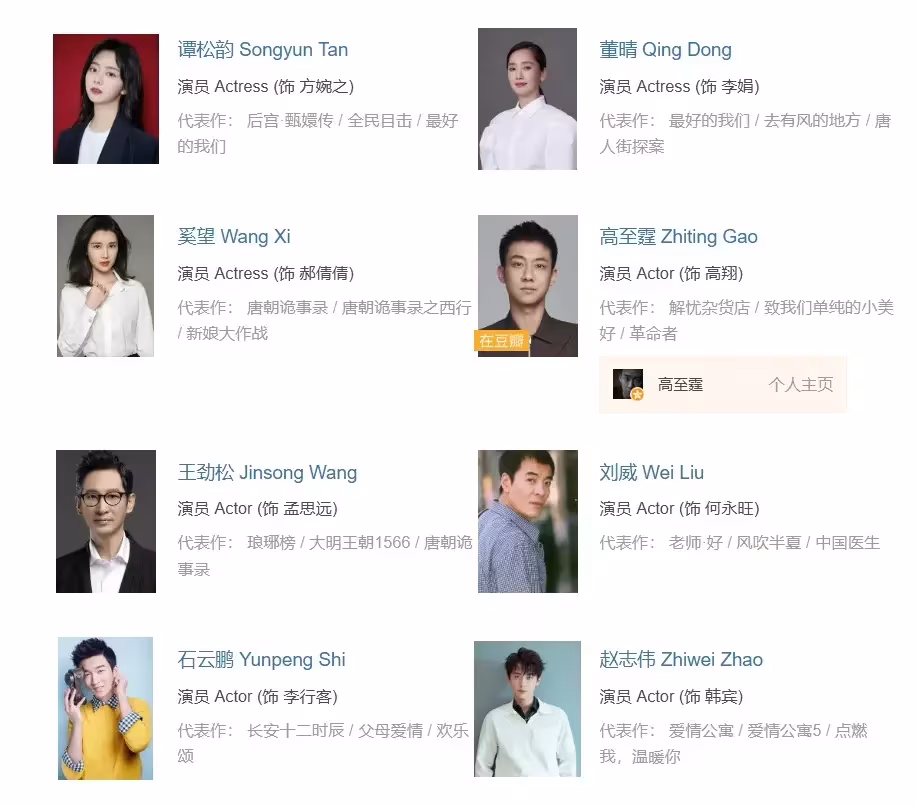
Task: Open Wei Liu's portrait photo
Action: coord(528,521)
